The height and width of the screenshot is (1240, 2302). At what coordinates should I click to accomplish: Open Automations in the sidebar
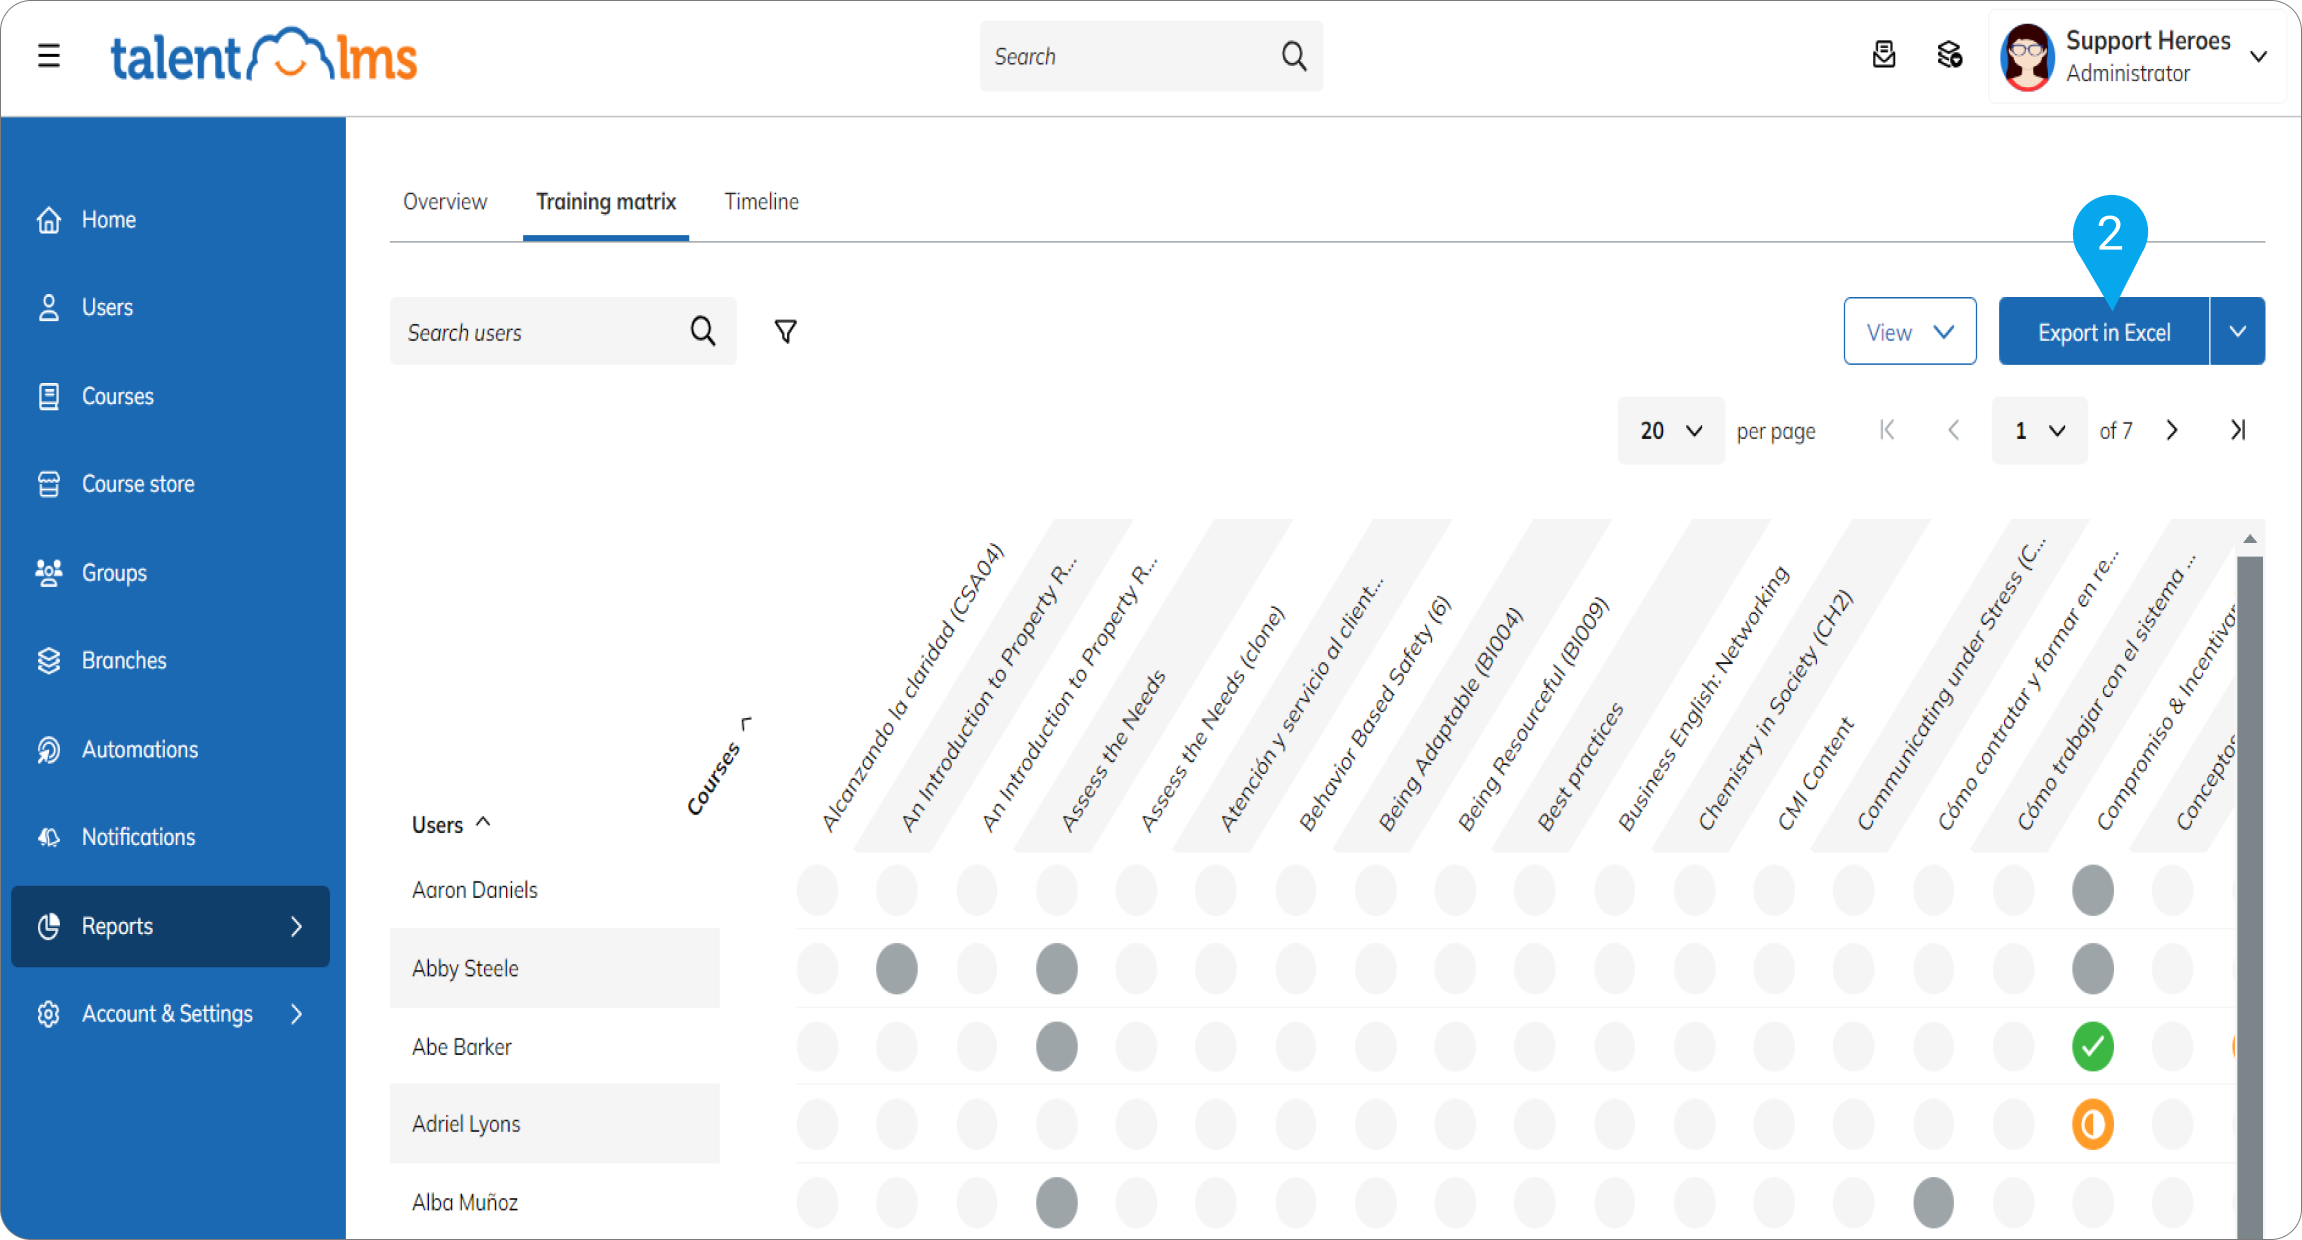click(x=139, y=749)
